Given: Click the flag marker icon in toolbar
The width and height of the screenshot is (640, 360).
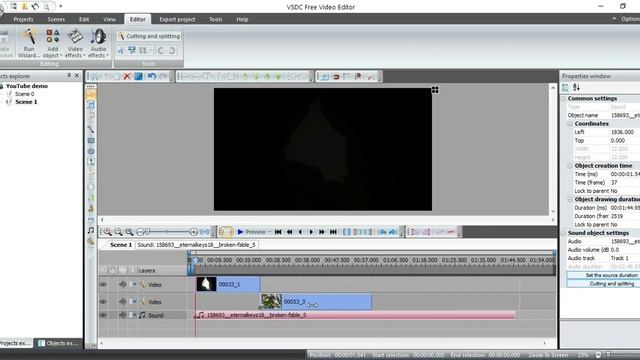Looking at the screenshot, I should point(358,76).
